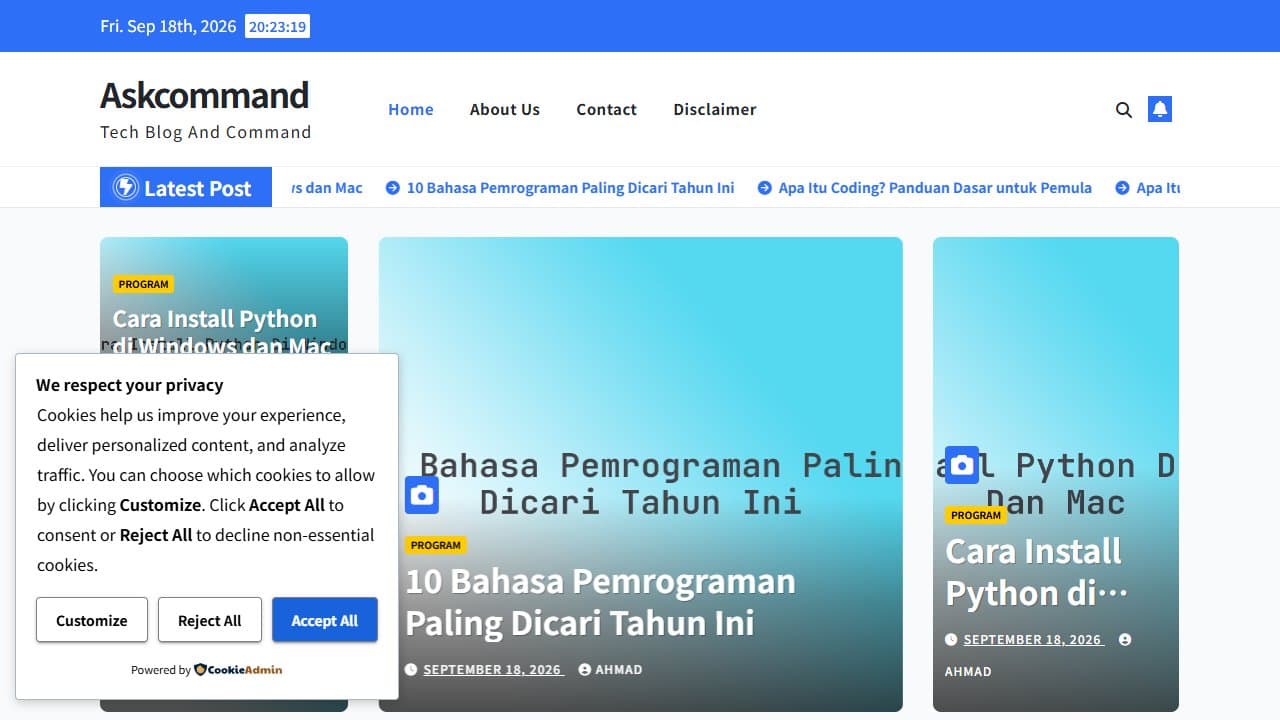Open the About Us page
Viewport: 1280px width, 720px height.
coord(505,109)
